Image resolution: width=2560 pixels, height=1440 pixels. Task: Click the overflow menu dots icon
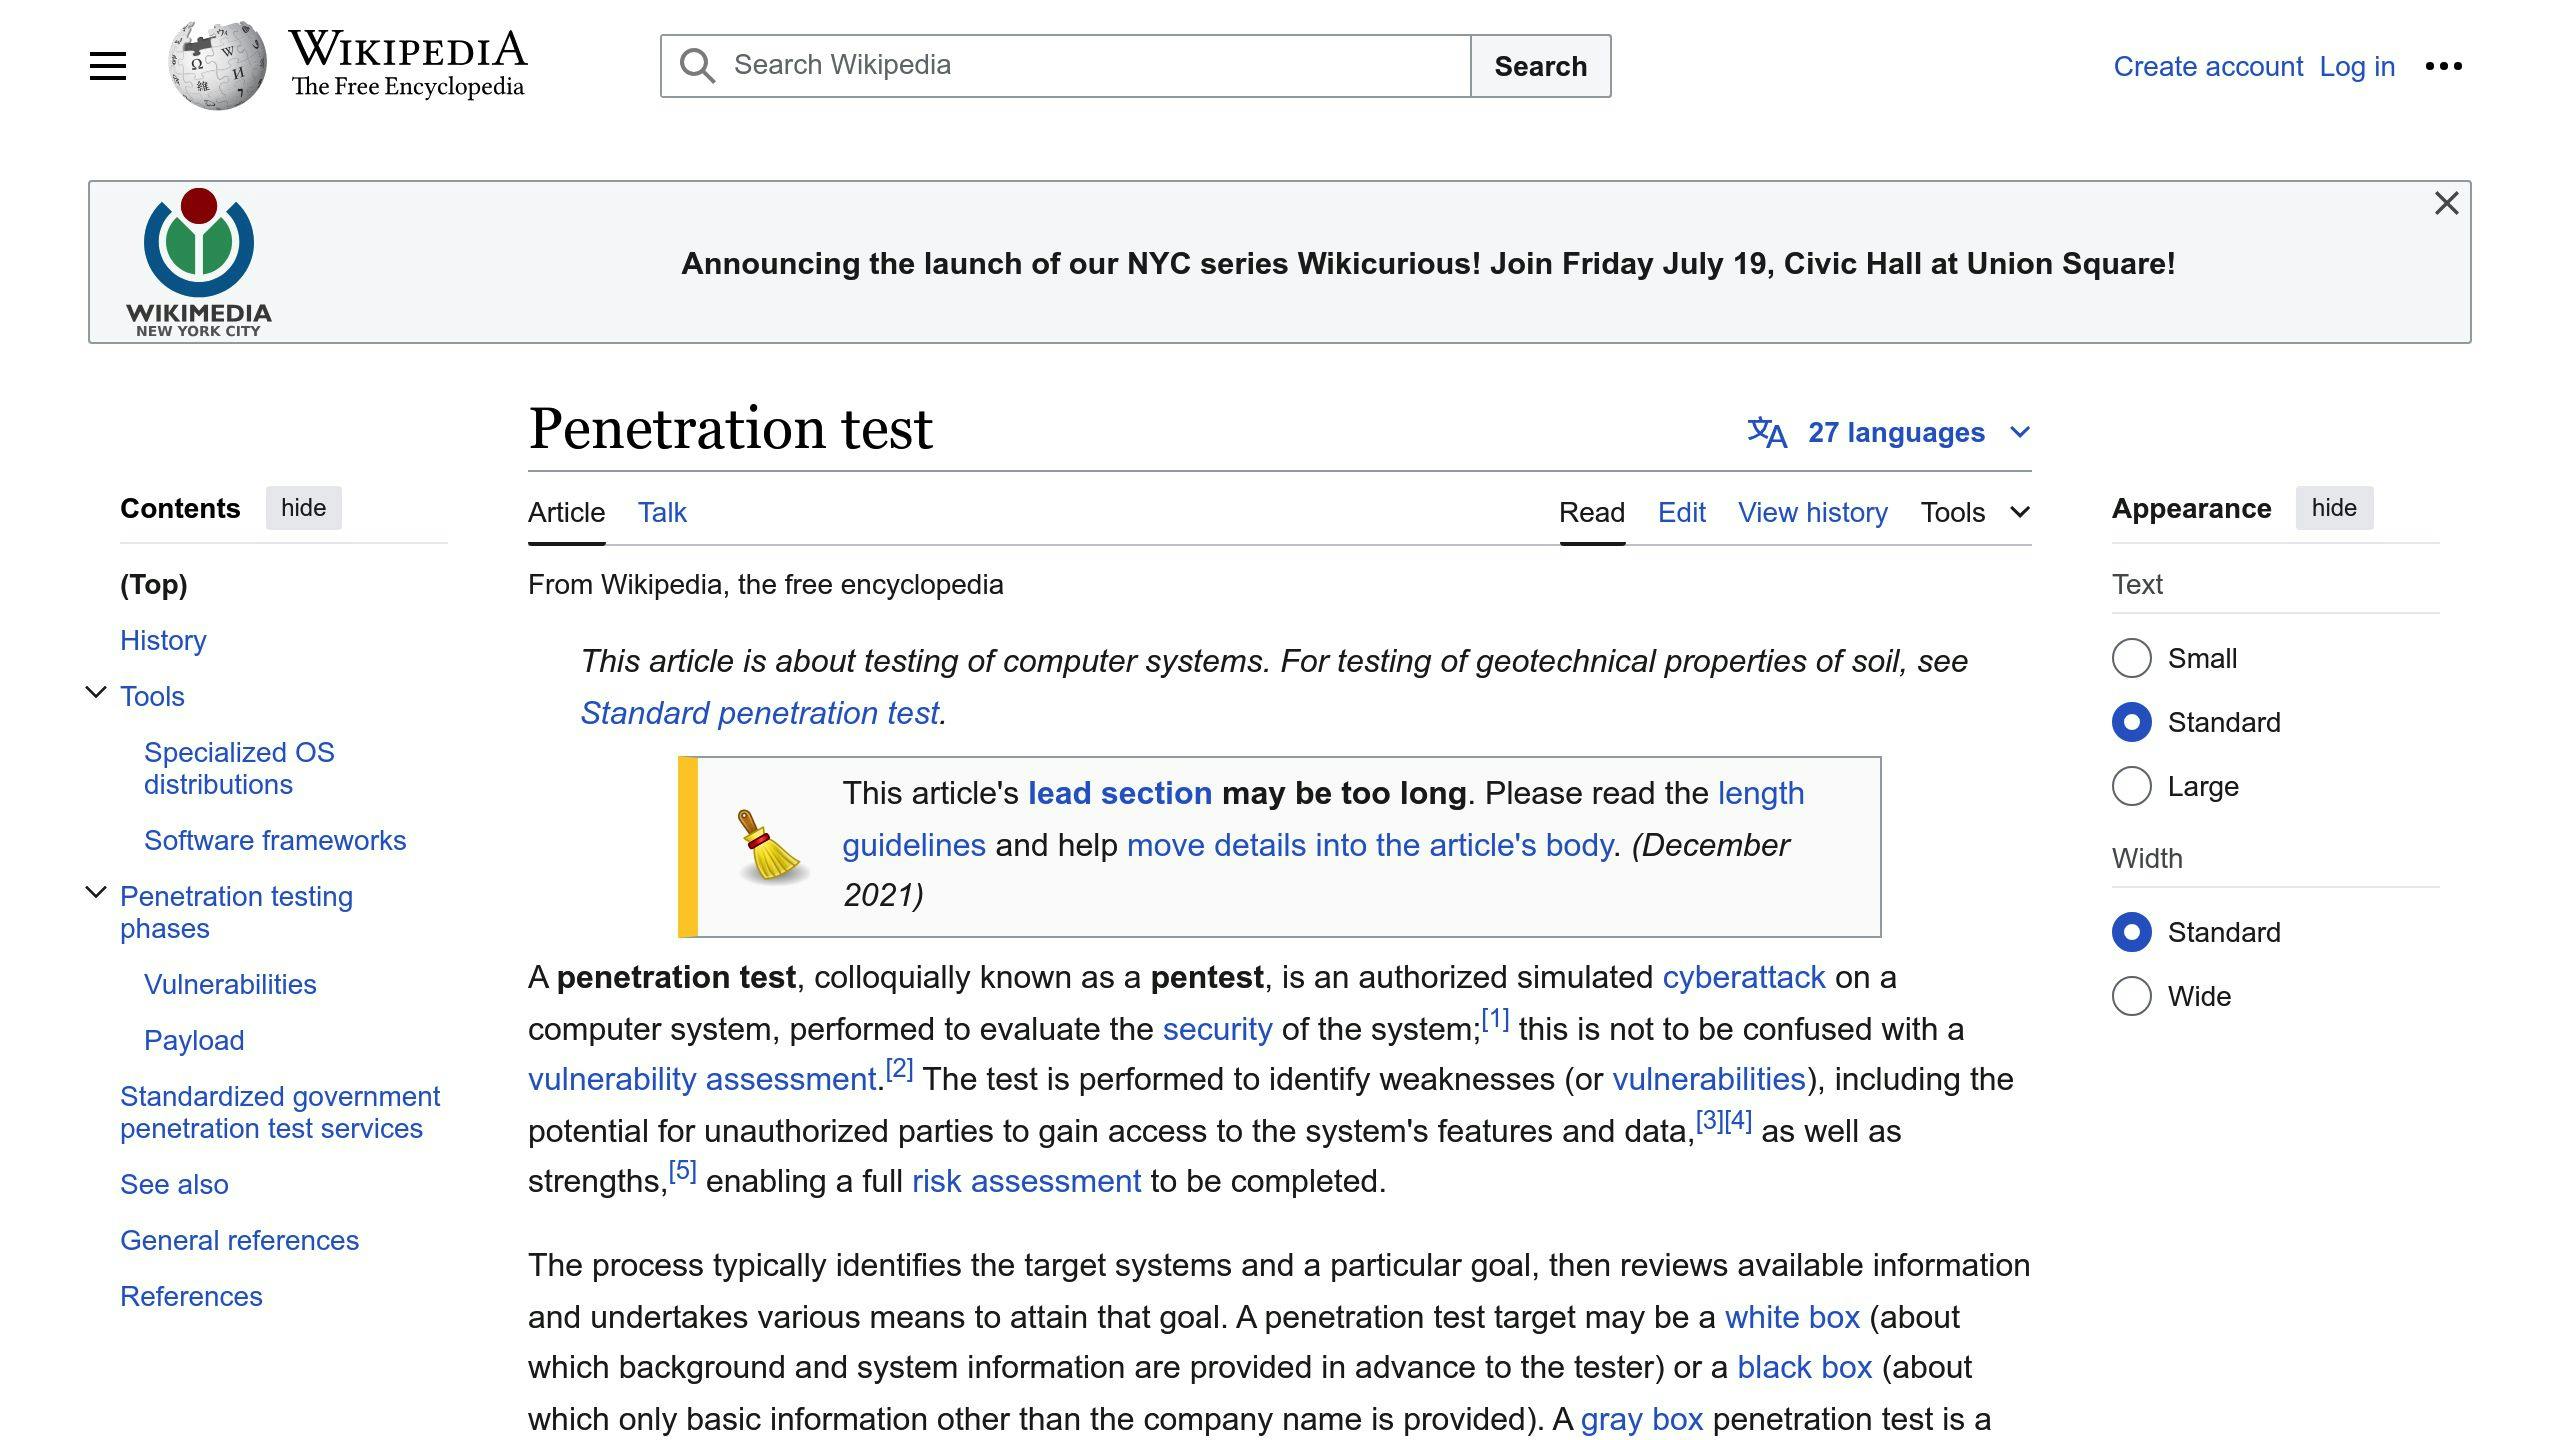point(2446,67)
